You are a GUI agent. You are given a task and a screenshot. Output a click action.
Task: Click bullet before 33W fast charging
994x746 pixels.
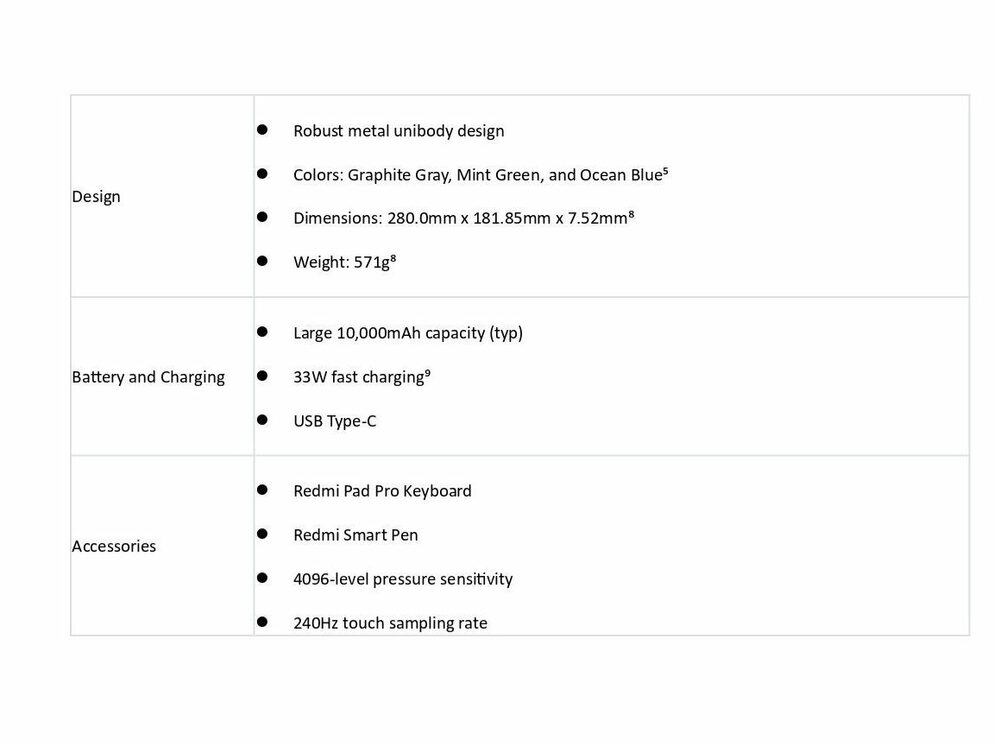tap(262, 376)
